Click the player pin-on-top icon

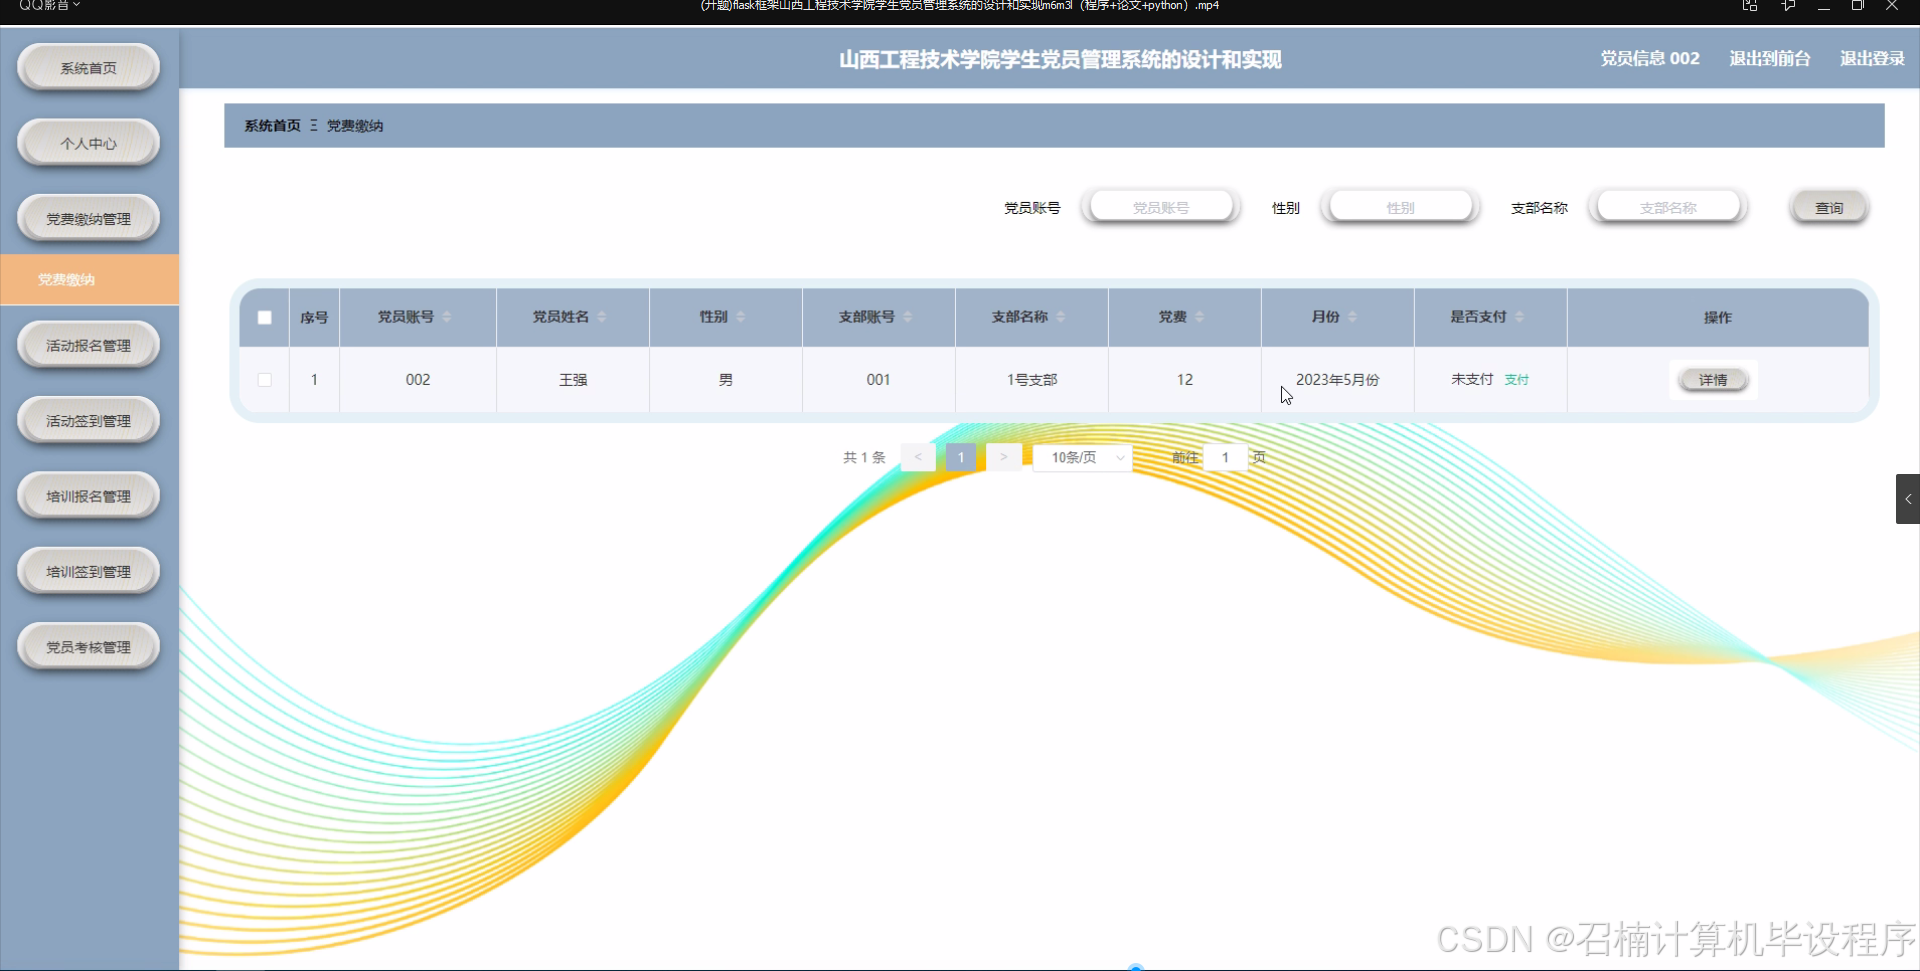(x=1788, y=6)
